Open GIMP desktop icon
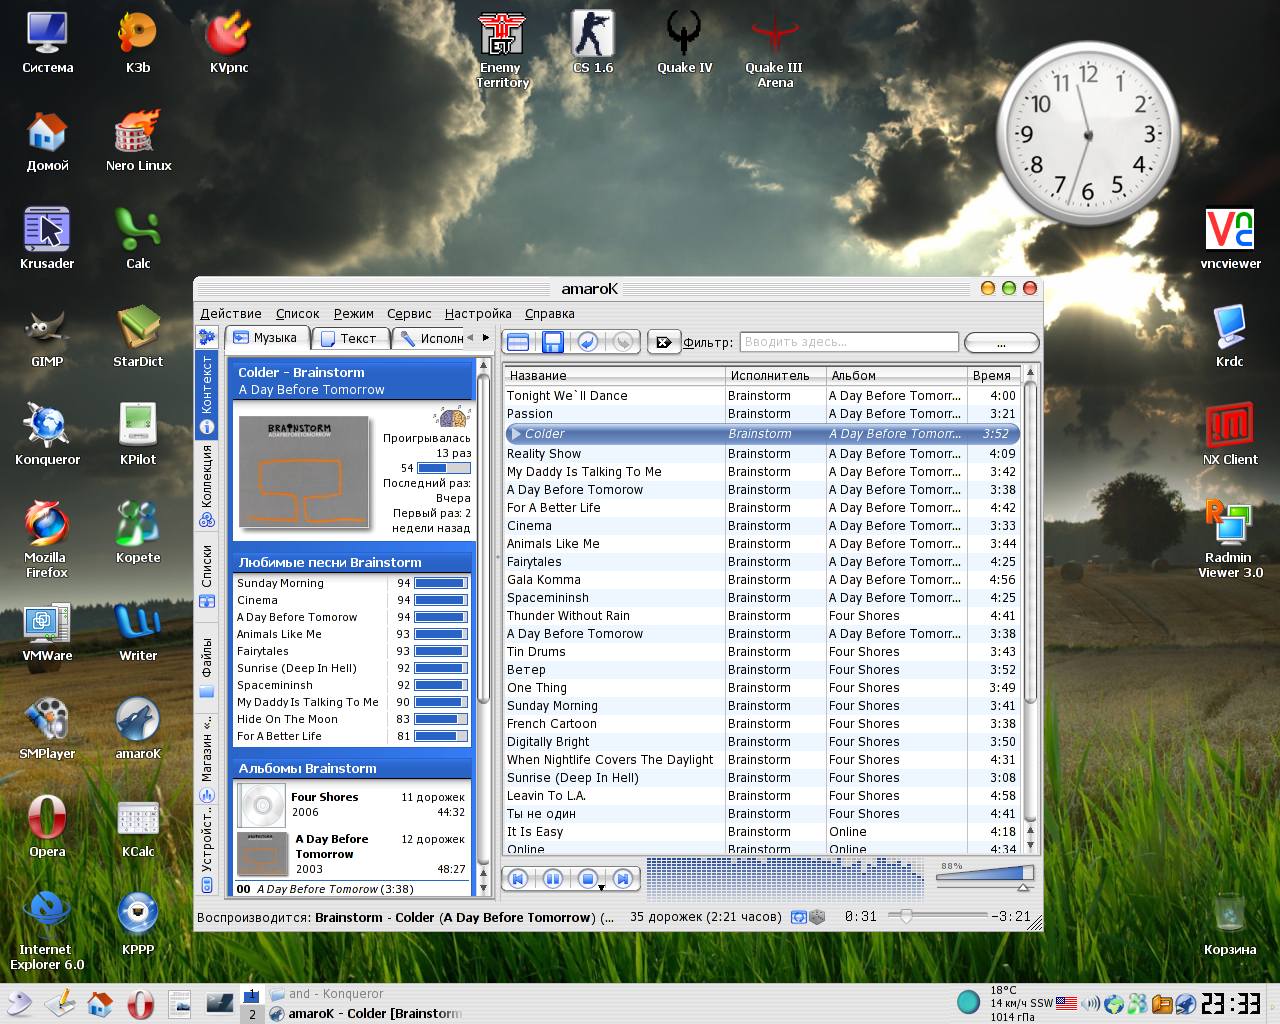The width and height of the screenshot is (1280, 1024). [47, 336]
